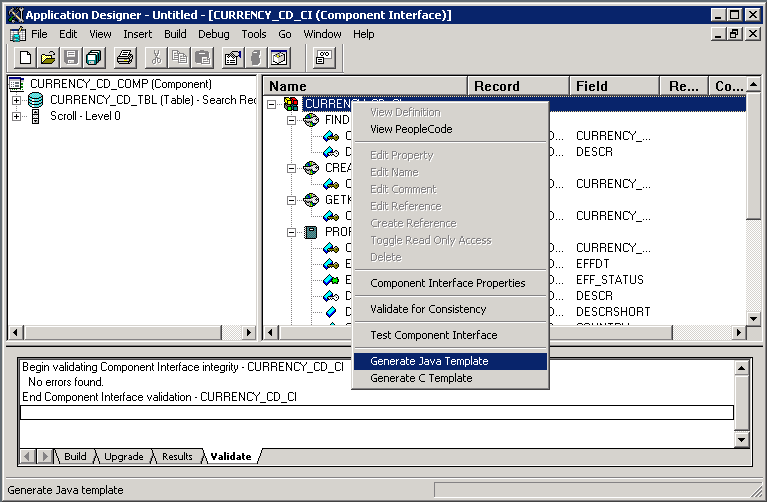The width and height of the screenshot is (767, 502).
Task: Collapse the GETKEYS node
Action: pos(292,200)
